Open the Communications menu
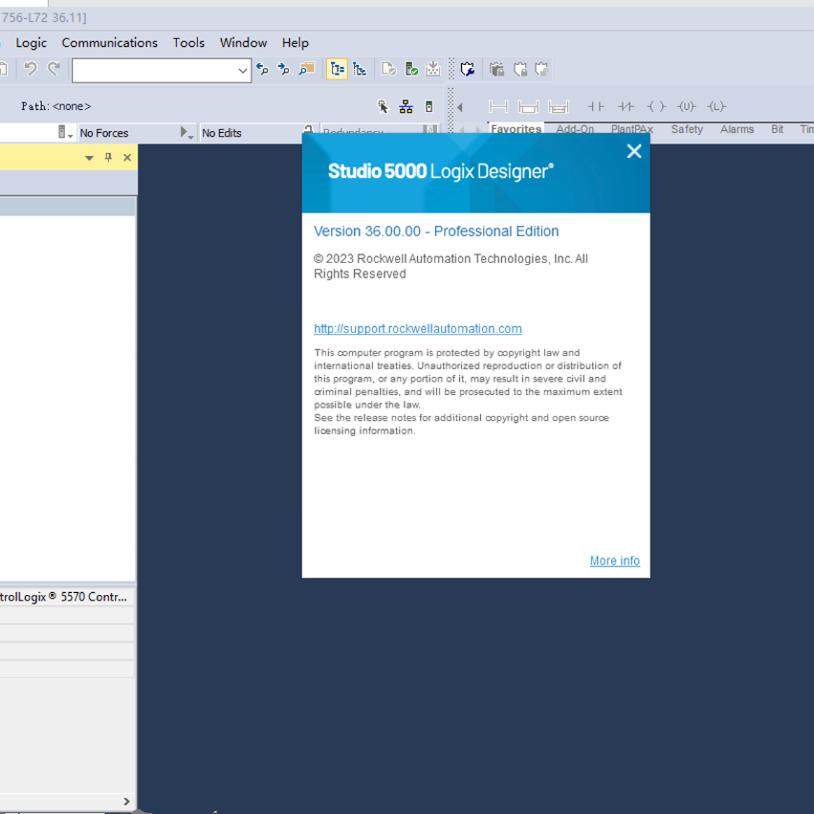 pyautogui.click(x=110, y=43)
